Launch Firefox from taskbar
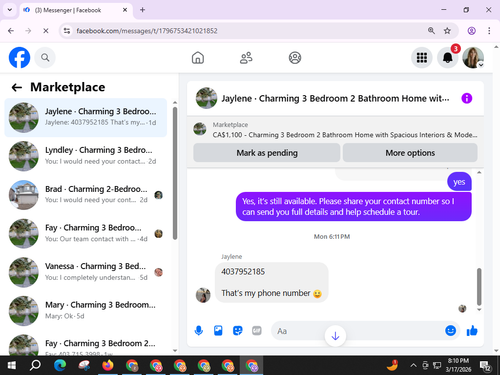 click(108, 365)
